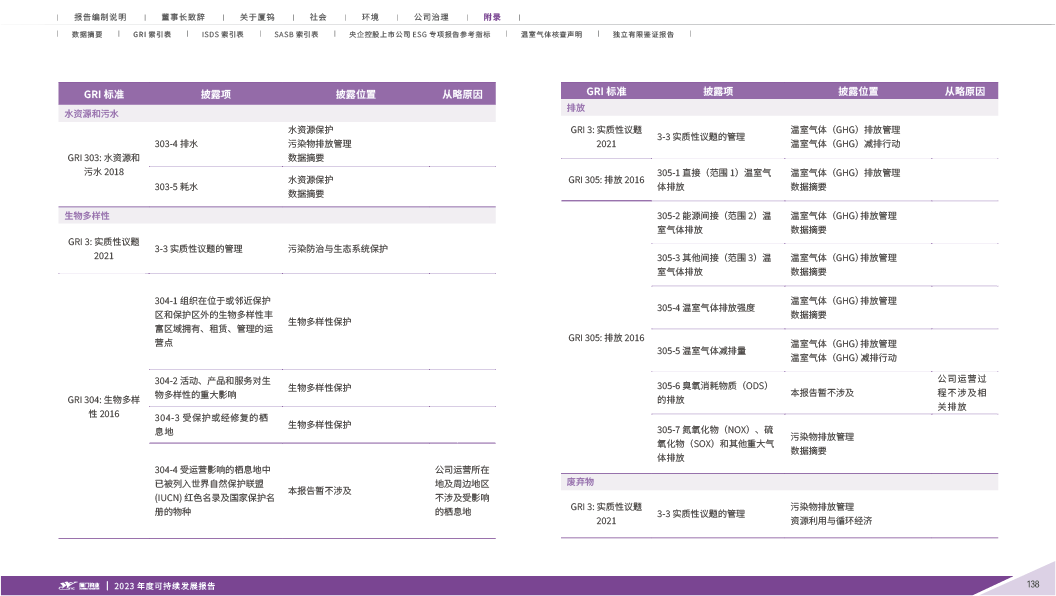Jump to the 报告编制说明 tab

click(100, 17)
